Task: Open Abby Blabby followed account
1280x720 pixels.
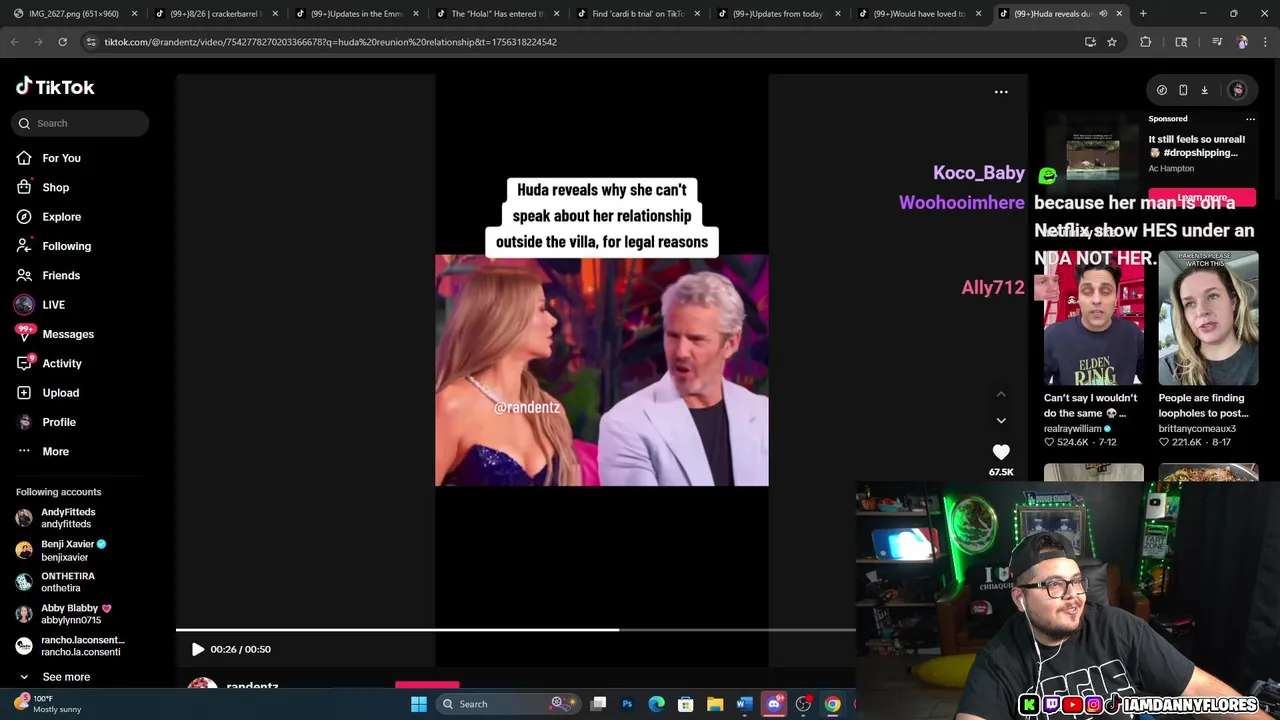Action: coord(70,614)
